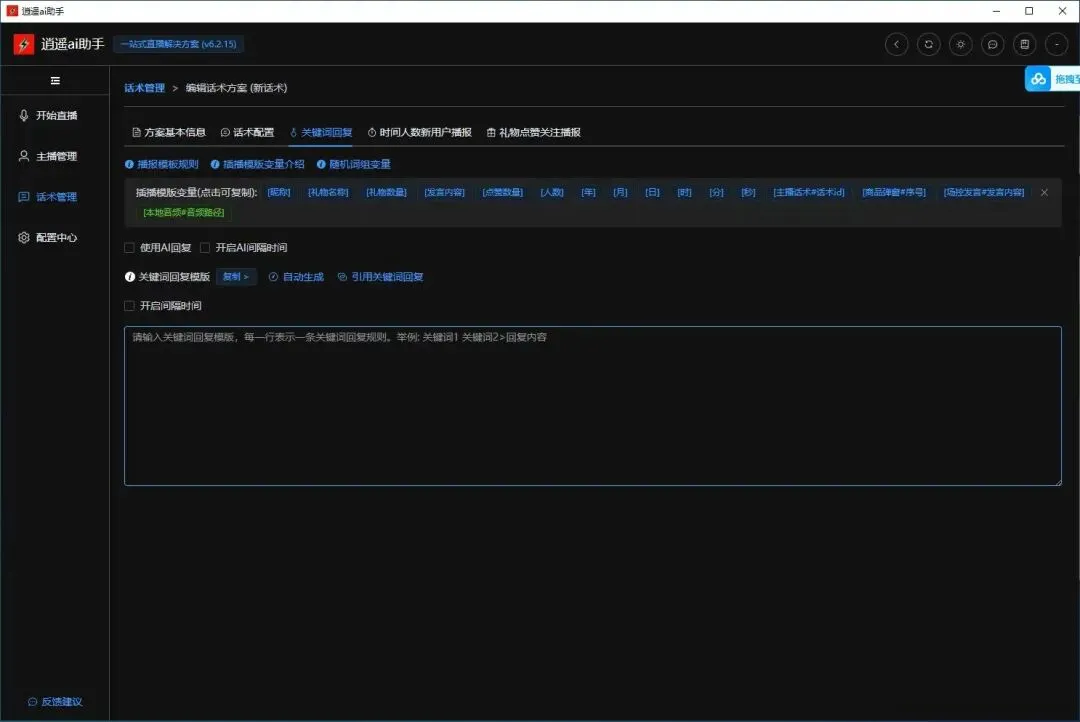Image resolution: width=1080 pixels, height=722 pixels.
Task: Copy the [分] variable tag
Action: pos(716,192)
